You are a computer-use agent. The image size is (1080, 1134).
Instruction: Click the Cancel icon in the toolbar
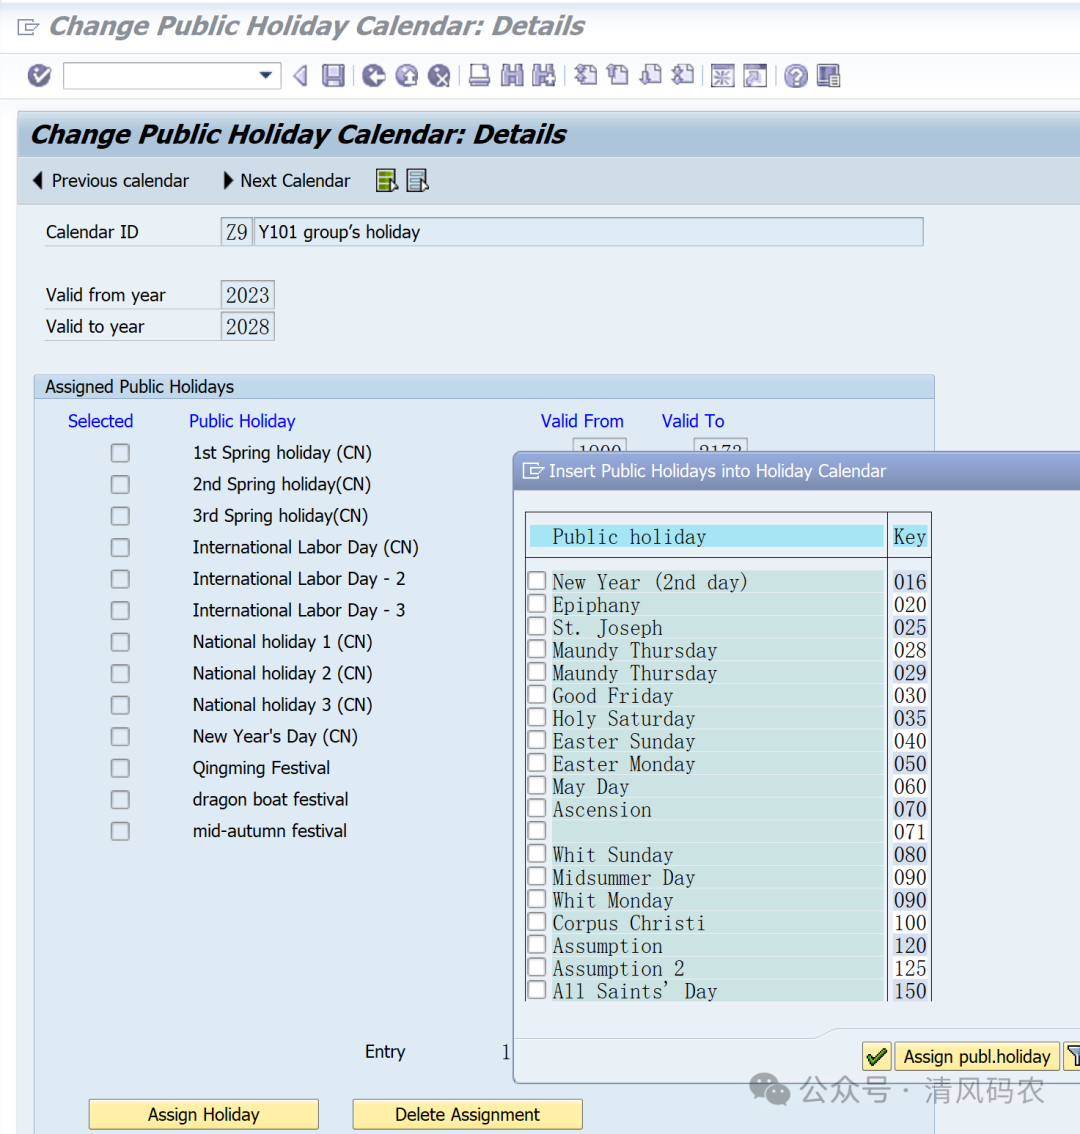(x=439, y=76)
